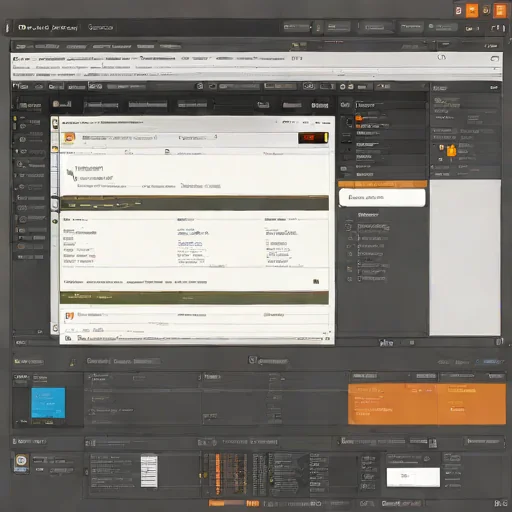Screen dimensions: 512x512
Task: Click the orange folder icon in right panel
Action: coord(451,150)
